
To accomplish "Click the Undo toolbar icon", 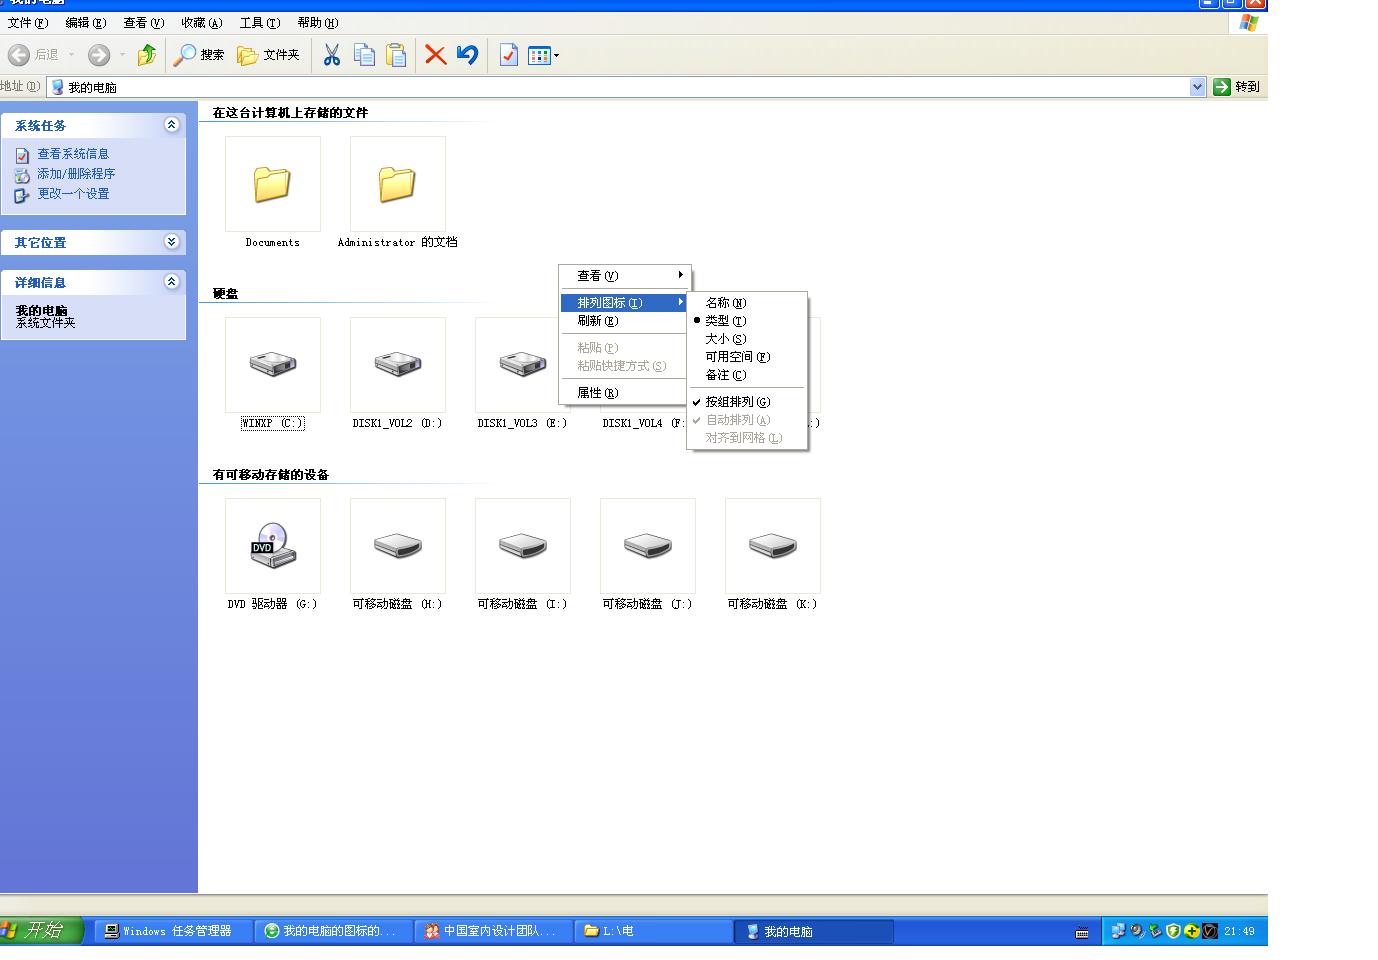I will 467,55.
